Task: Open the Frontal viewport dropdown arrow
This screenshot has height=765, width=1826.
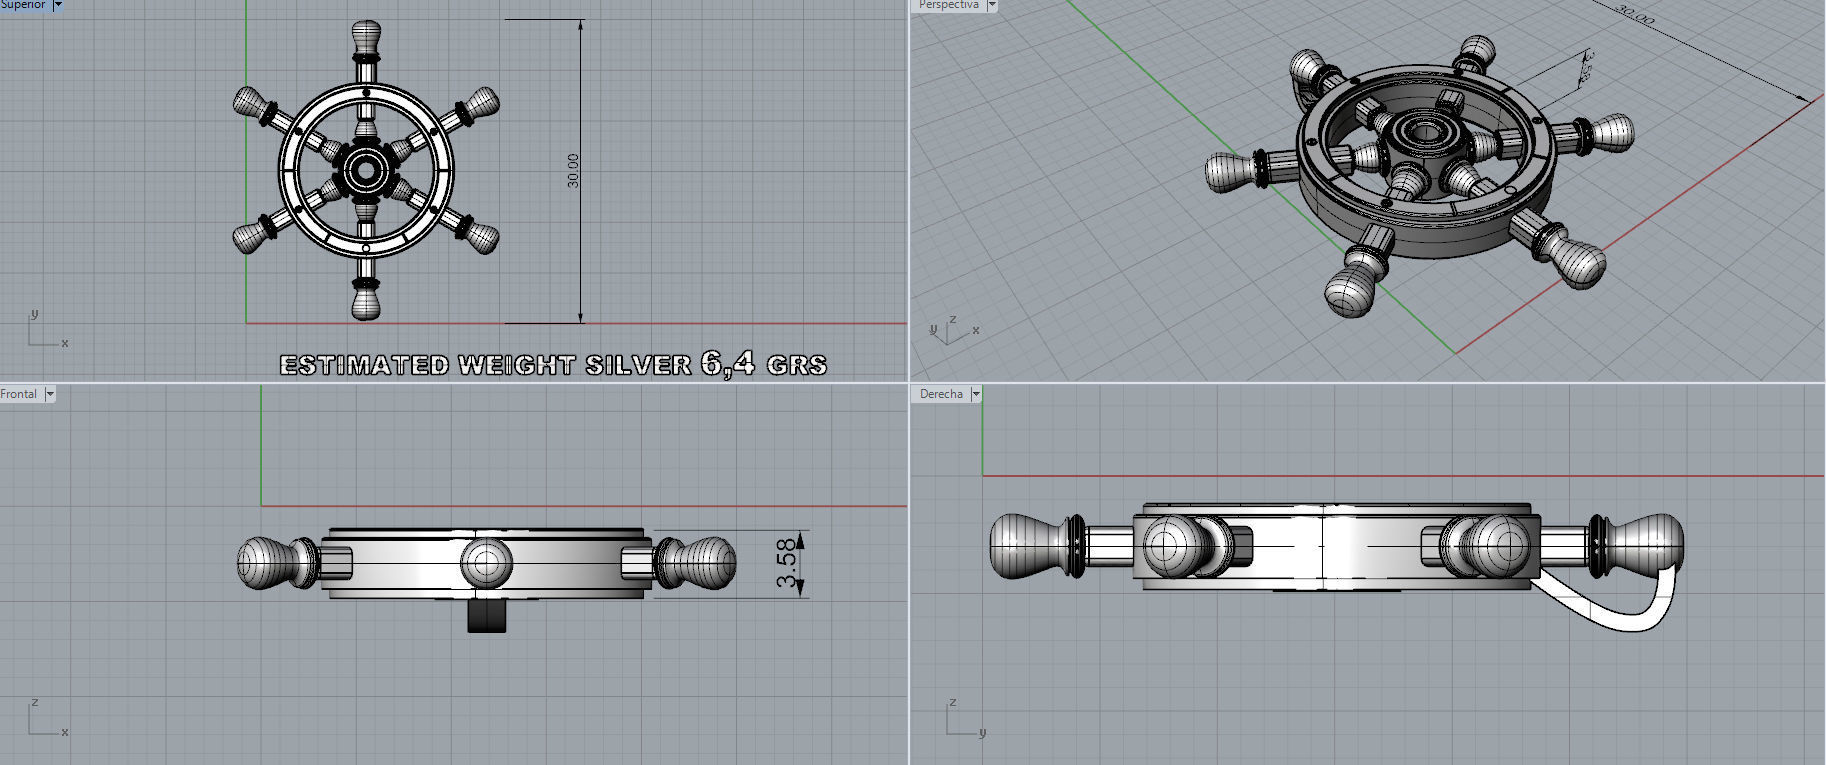Action: pyautogui.click(x=50, y=394)
